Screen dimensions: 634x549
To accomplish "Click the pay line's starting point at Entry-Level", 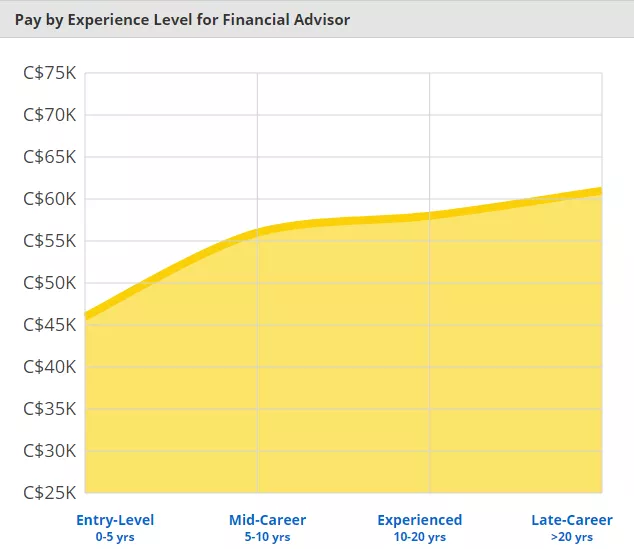I will (86, 315).
